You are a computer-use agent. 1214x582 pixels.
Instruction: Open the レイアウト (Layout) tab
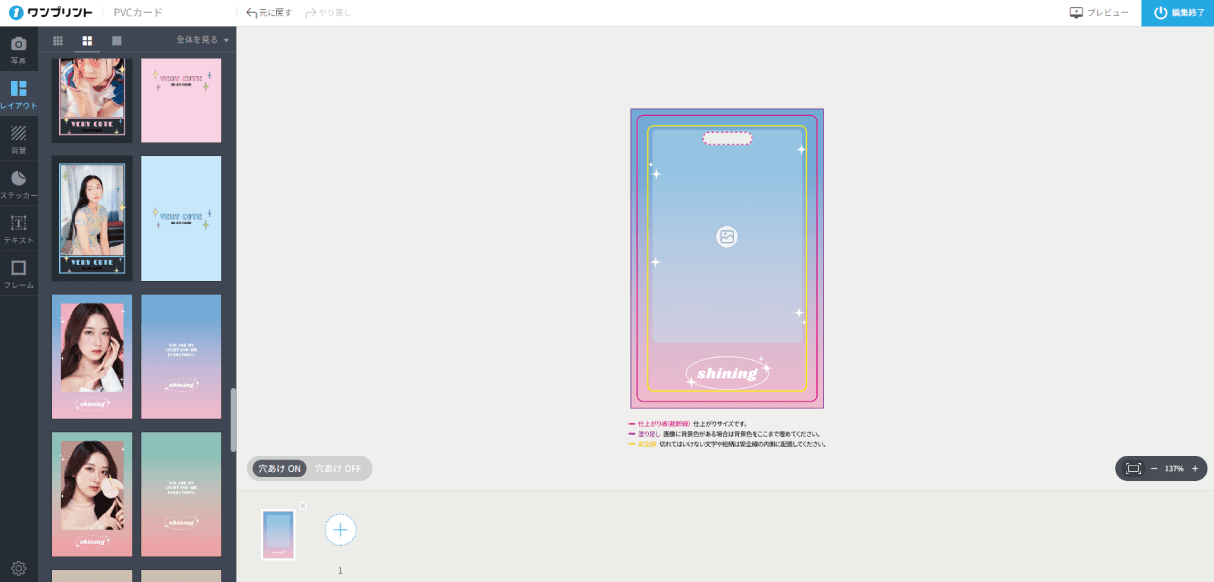coord(18,94)
